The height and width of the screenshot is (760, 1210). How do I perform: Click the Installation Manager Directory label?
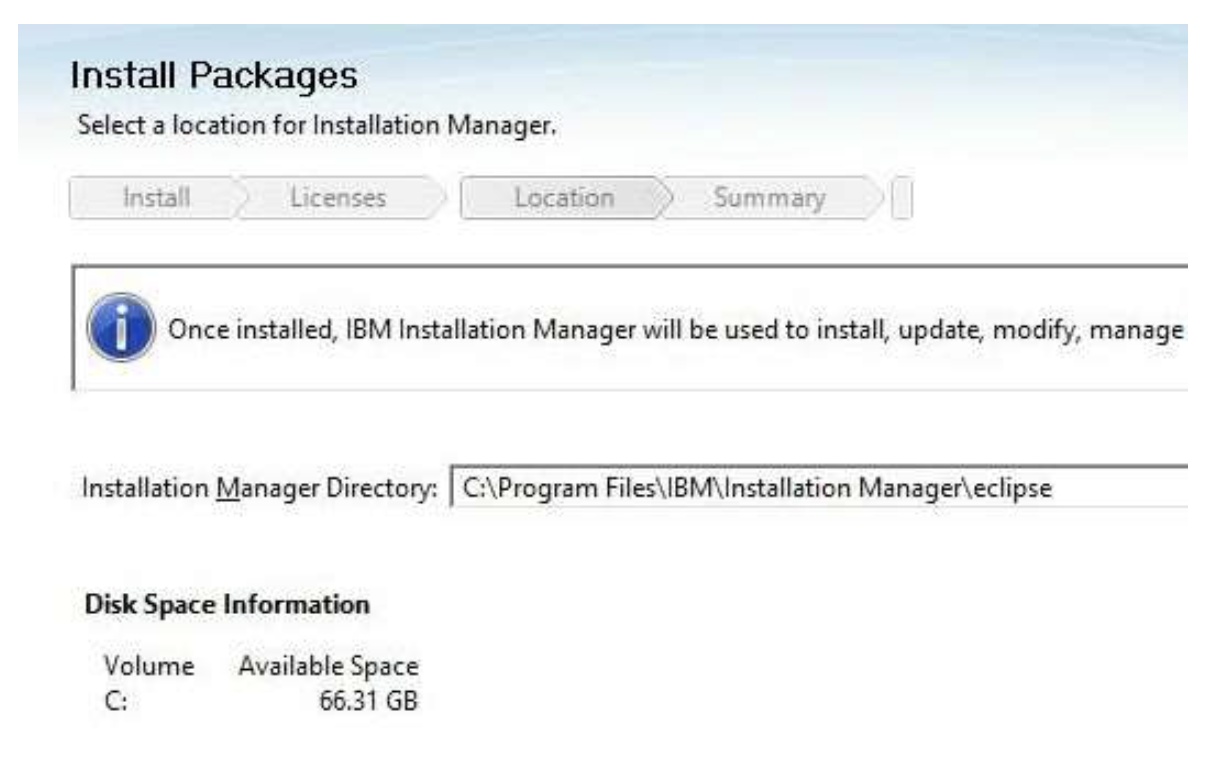pos(260,489)
